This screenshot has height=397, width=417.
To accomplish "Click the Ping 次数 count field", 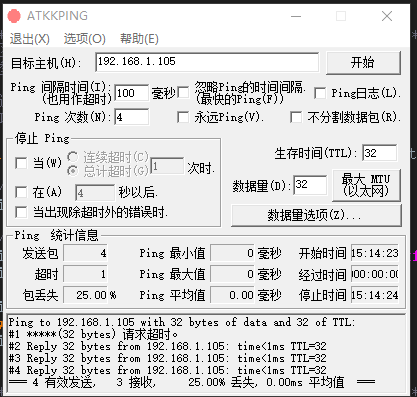I will 132,117.
